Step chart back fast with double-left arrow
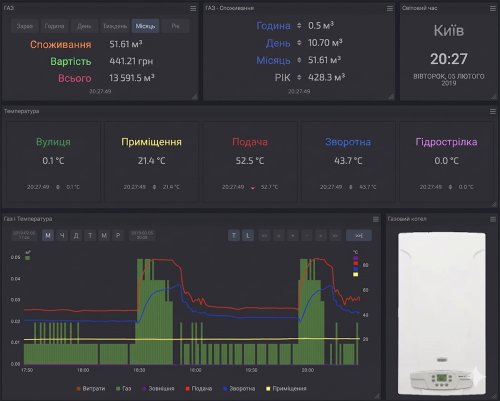Image resolution: width=500 pixels, height=401 pixels. click(264, 236)
